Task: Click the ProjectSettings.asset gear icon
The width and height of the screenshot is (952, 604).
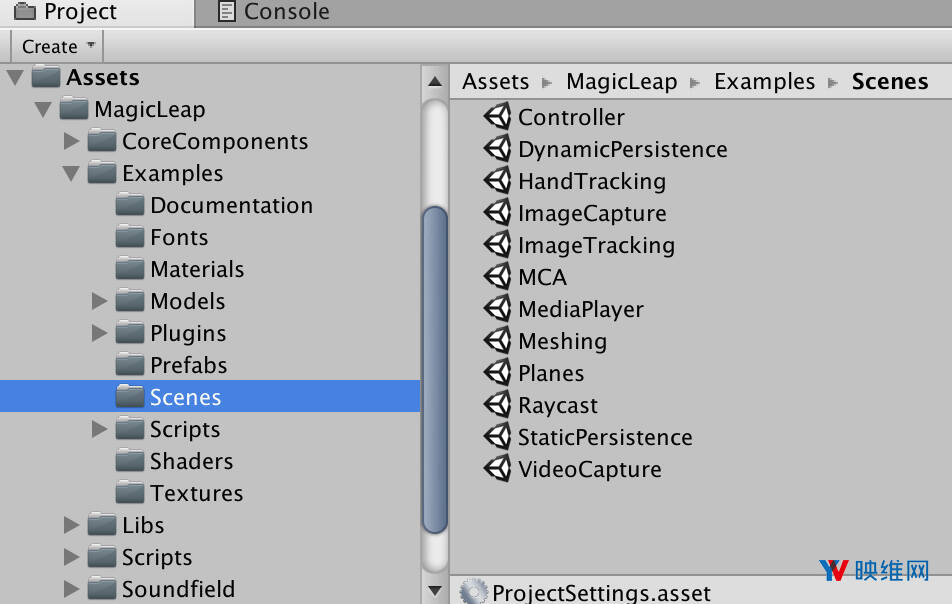Action: 473,592
